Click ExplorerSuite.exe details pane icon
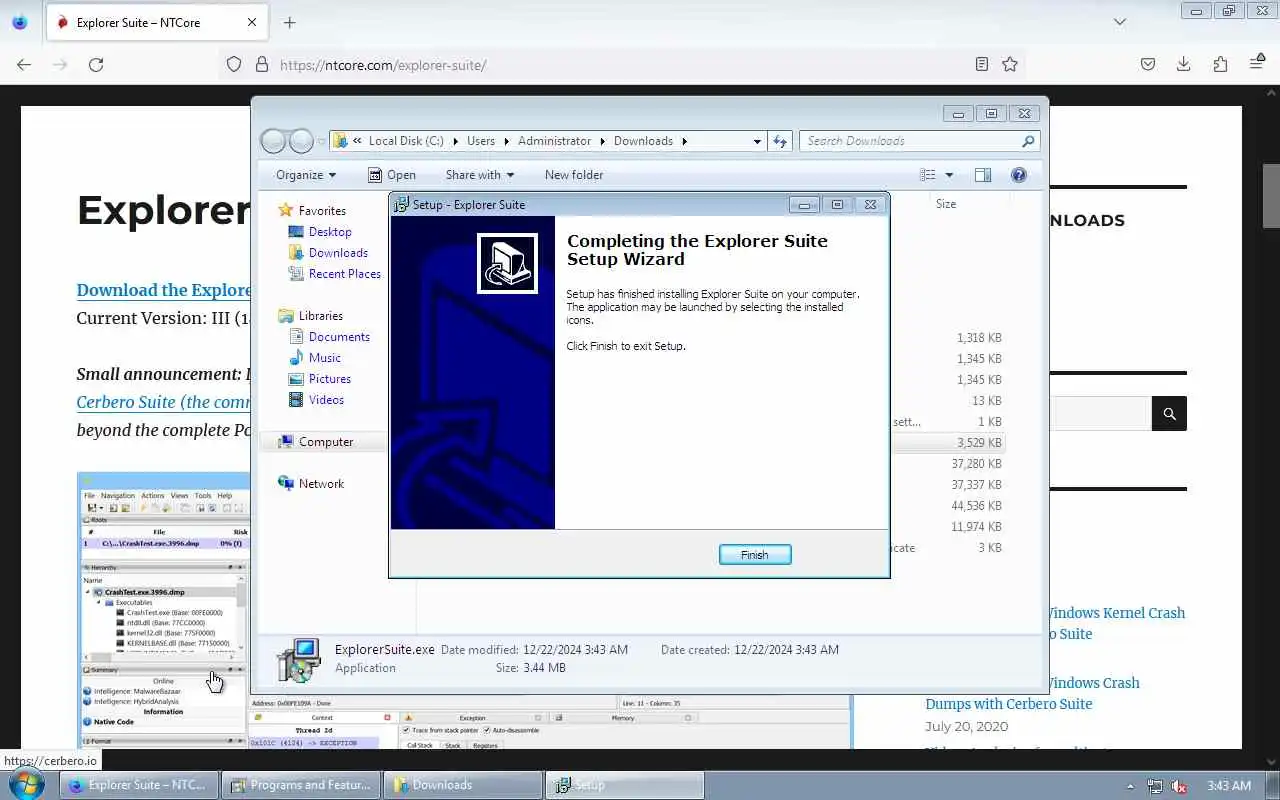 coord(299,659)
